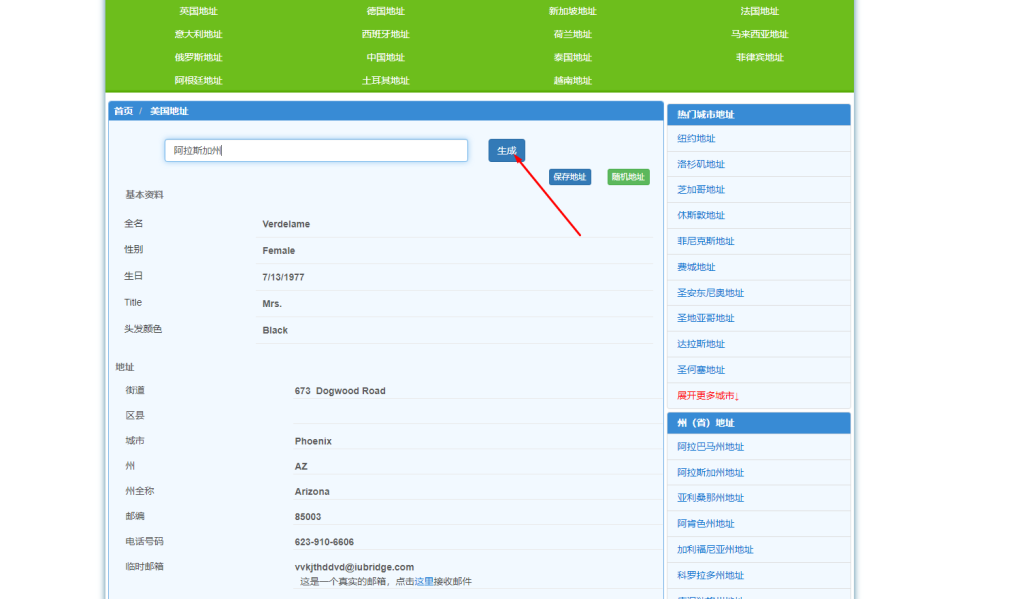
Task: Click the state abbreviation AZ
Action: point(301,466)
